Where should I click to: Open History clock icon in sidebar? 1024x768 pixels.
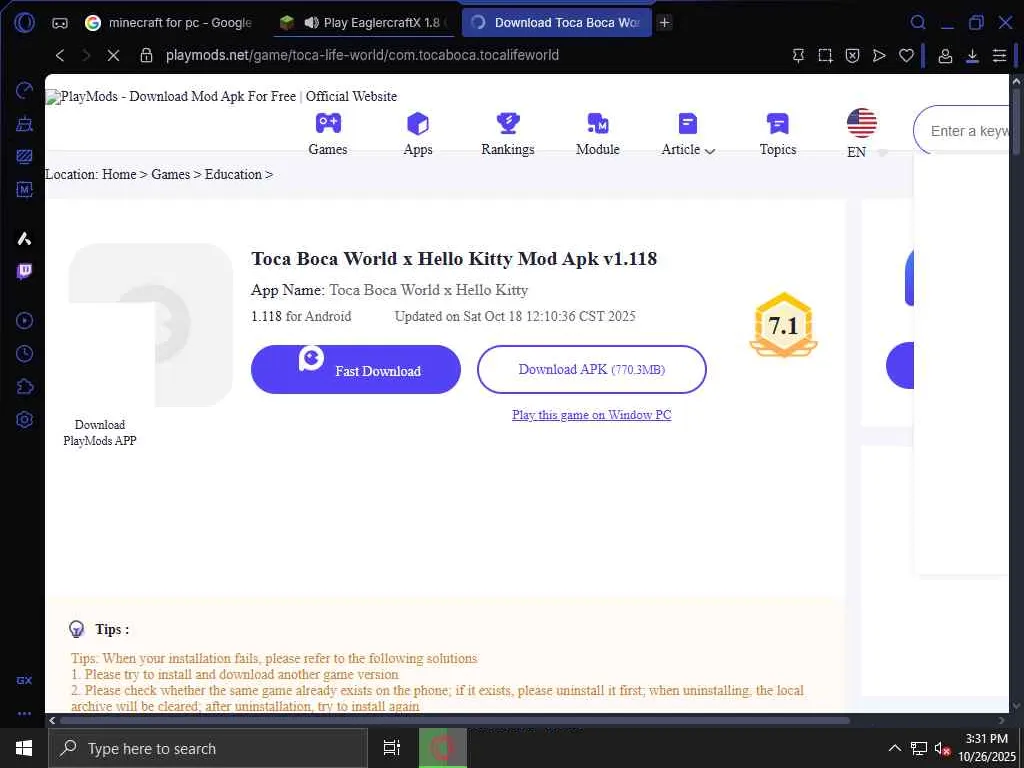24,354
